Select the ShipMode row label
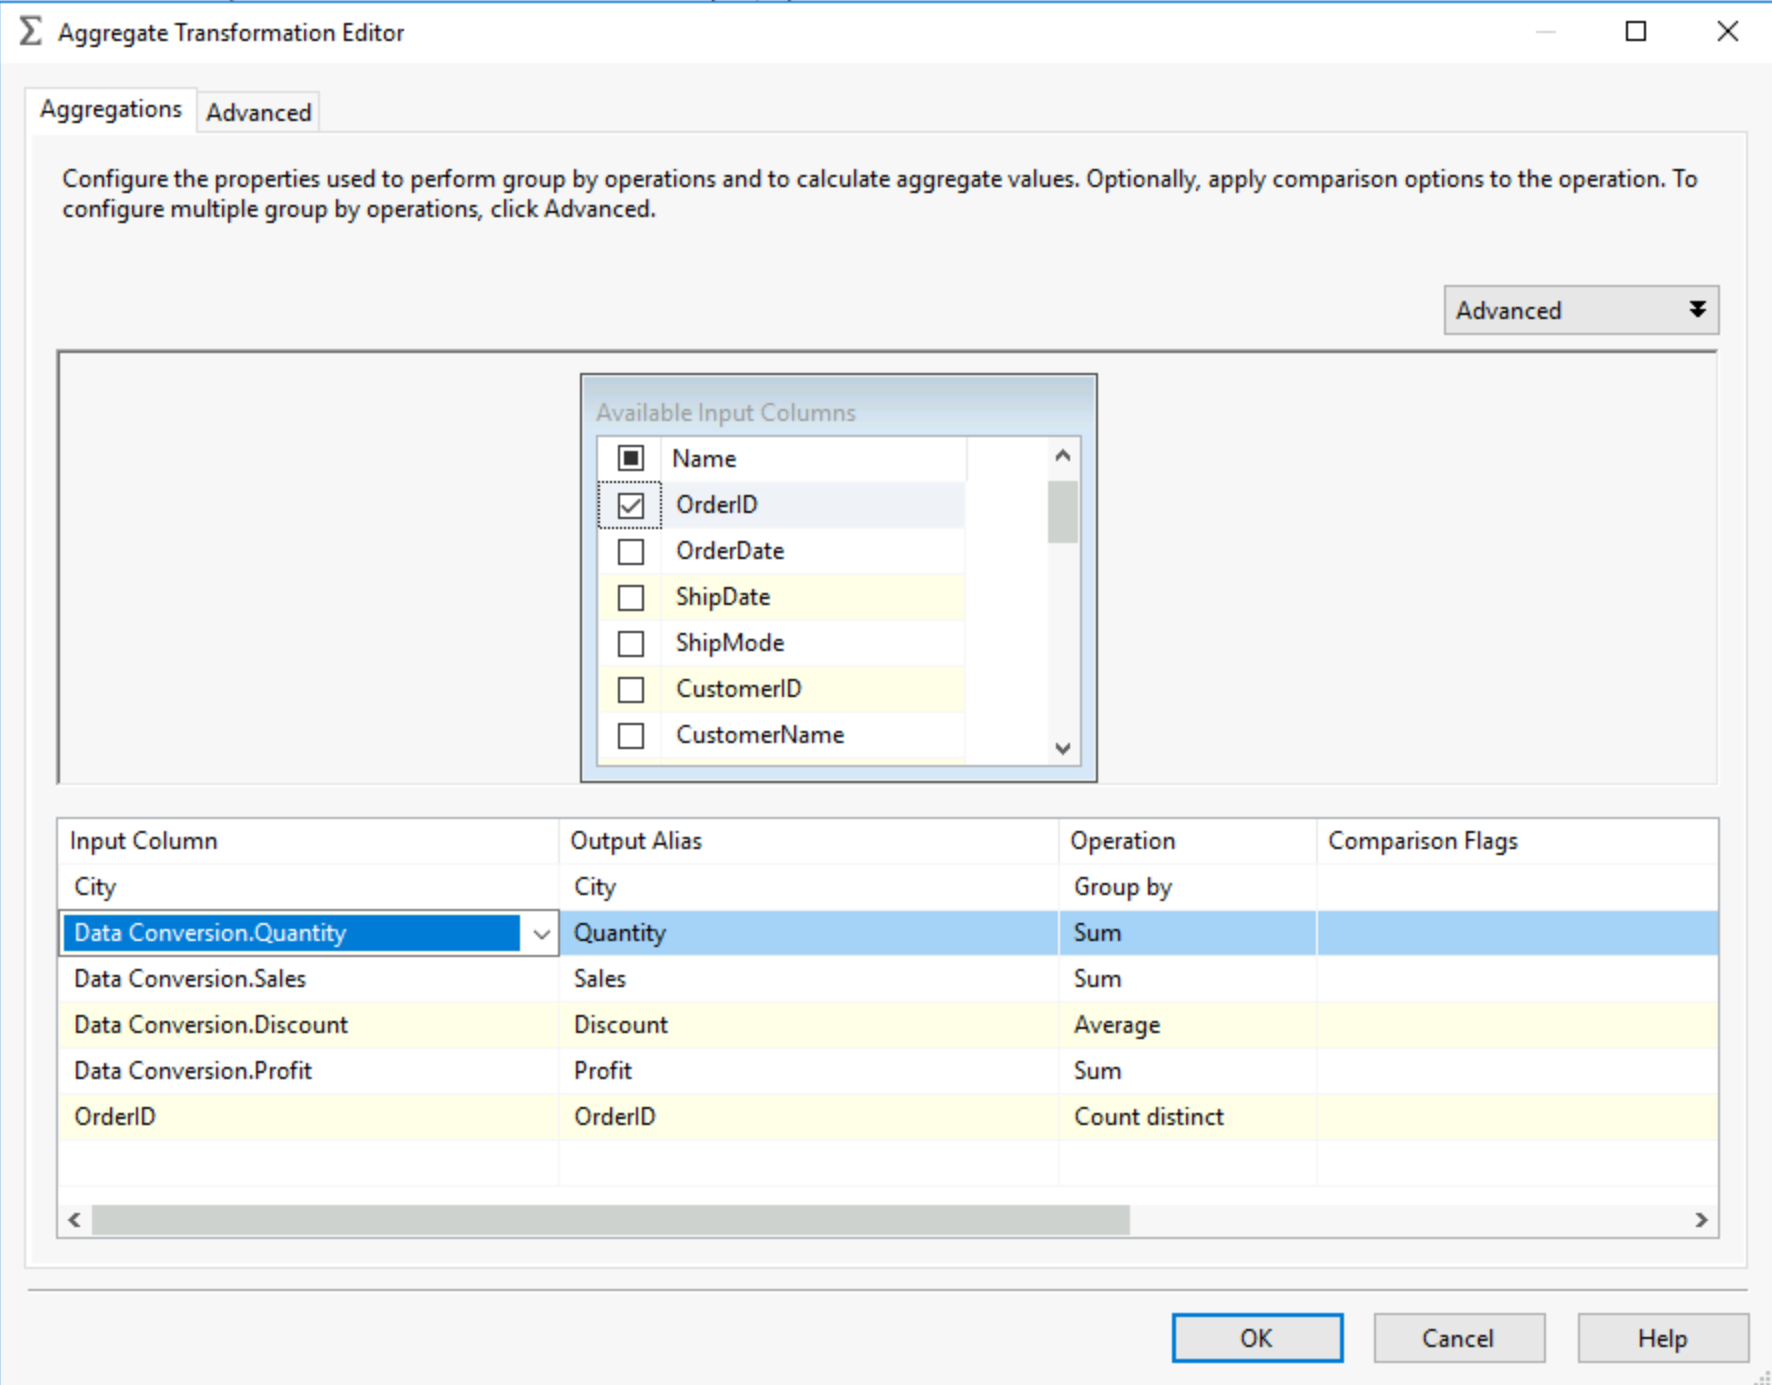 730,643
